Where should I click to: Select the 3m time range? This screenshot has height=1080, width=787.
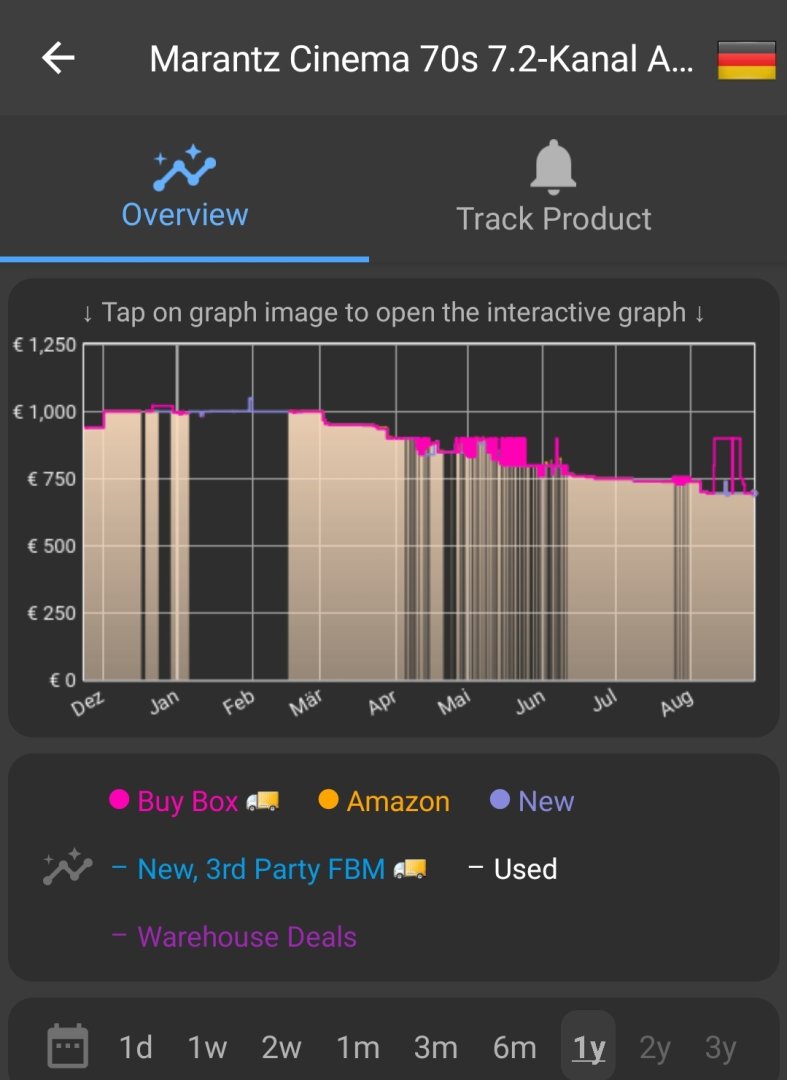(435, 1047)
